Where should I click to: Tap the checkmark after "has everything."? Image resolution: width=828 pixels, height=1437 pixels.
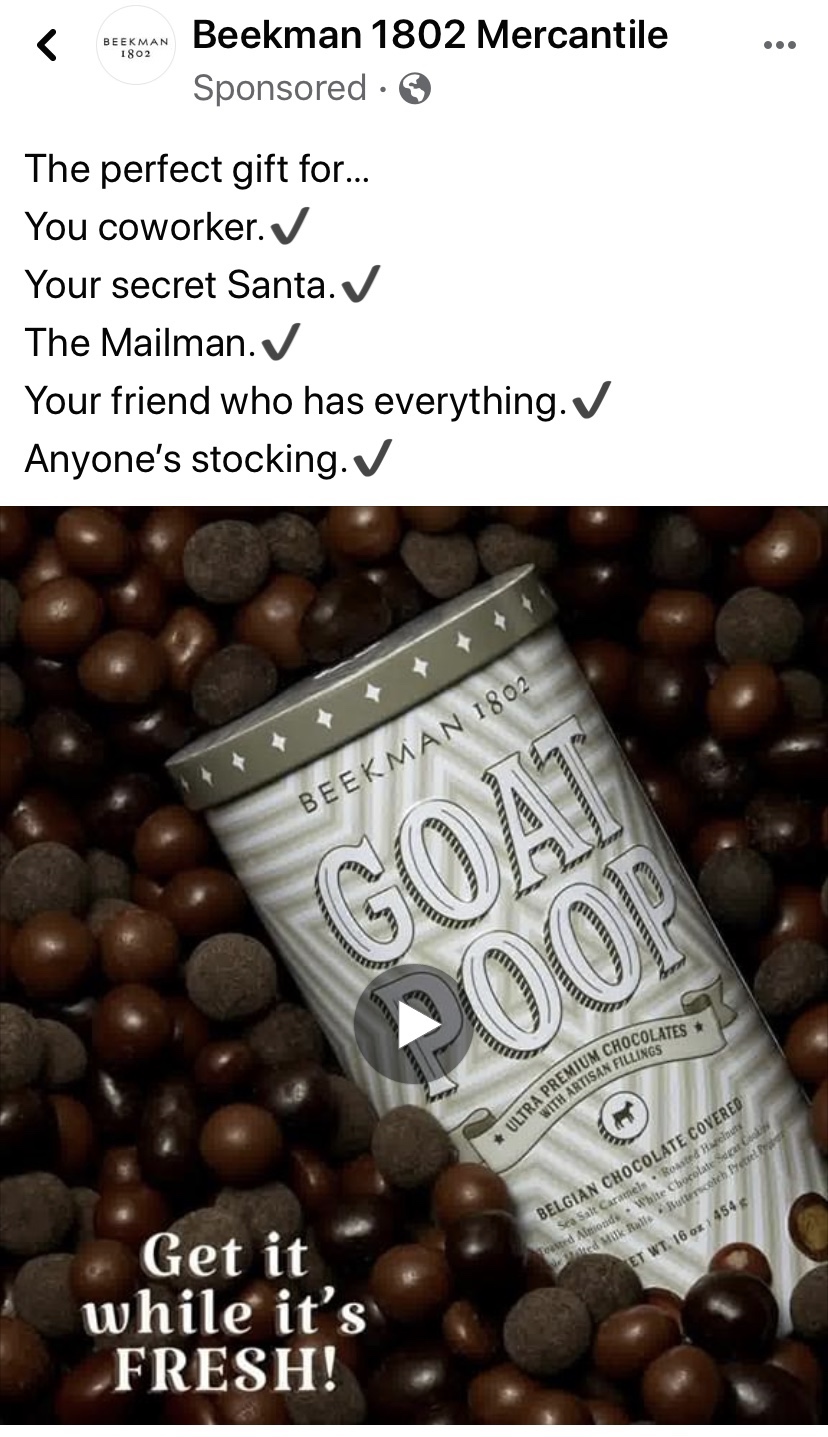pyautogui.click(x=590, y=402)
